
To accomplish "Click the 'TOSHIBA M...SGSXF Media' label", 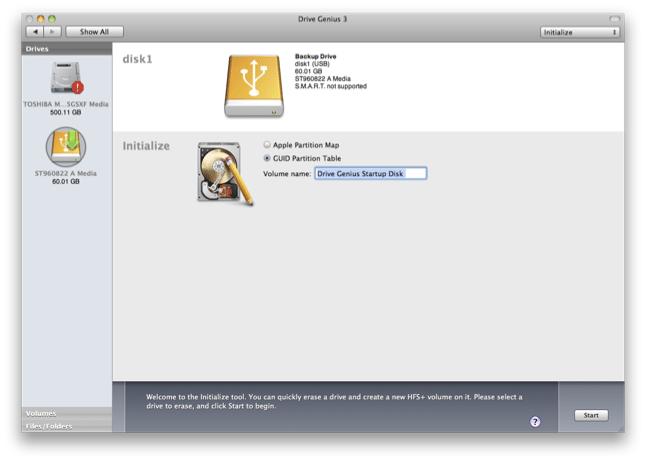I will click(x=66, y=104).
